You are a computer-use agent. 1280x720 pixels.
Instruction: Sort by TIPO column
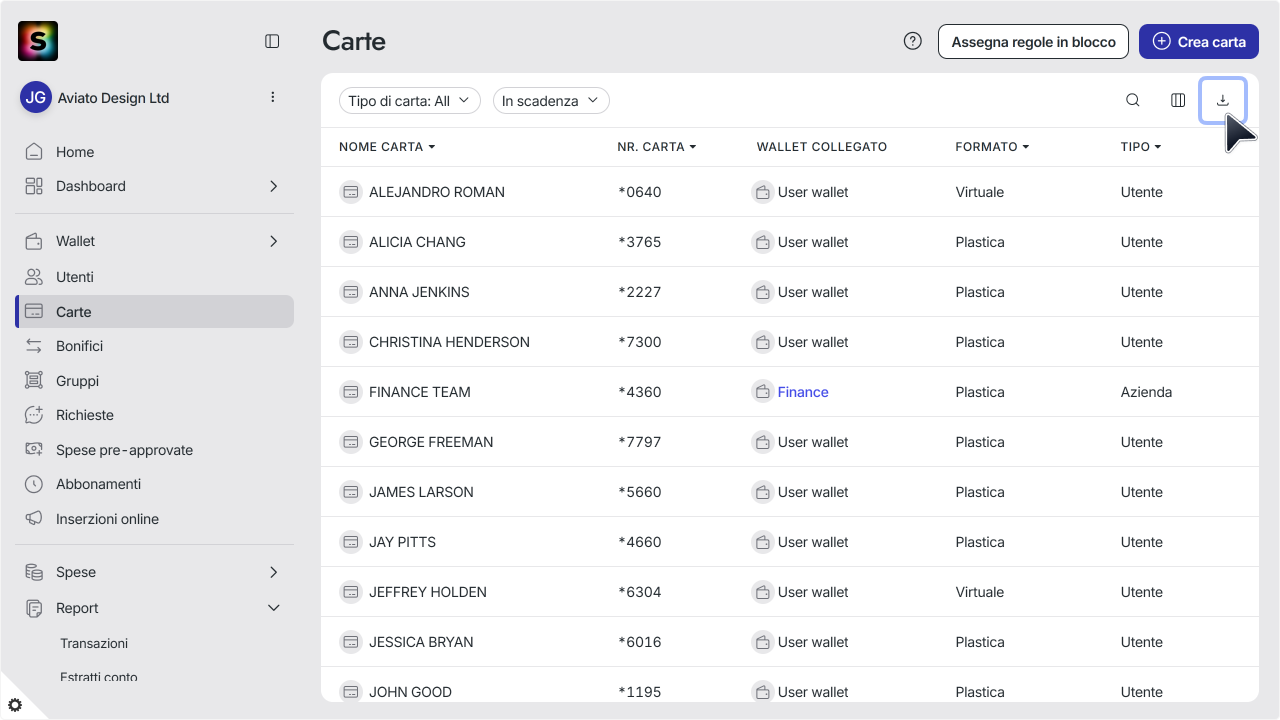[x=1141, y=147]
